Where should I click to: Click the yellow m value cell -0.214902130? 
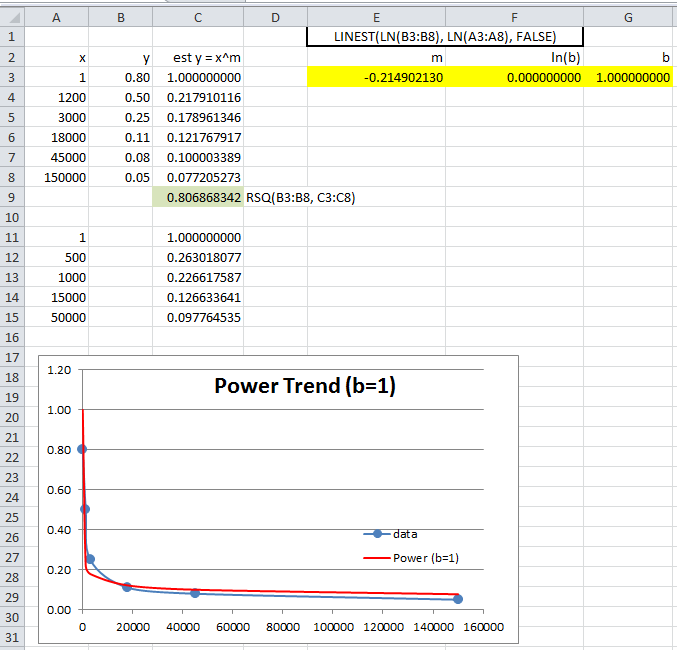(x=376, y=77)
